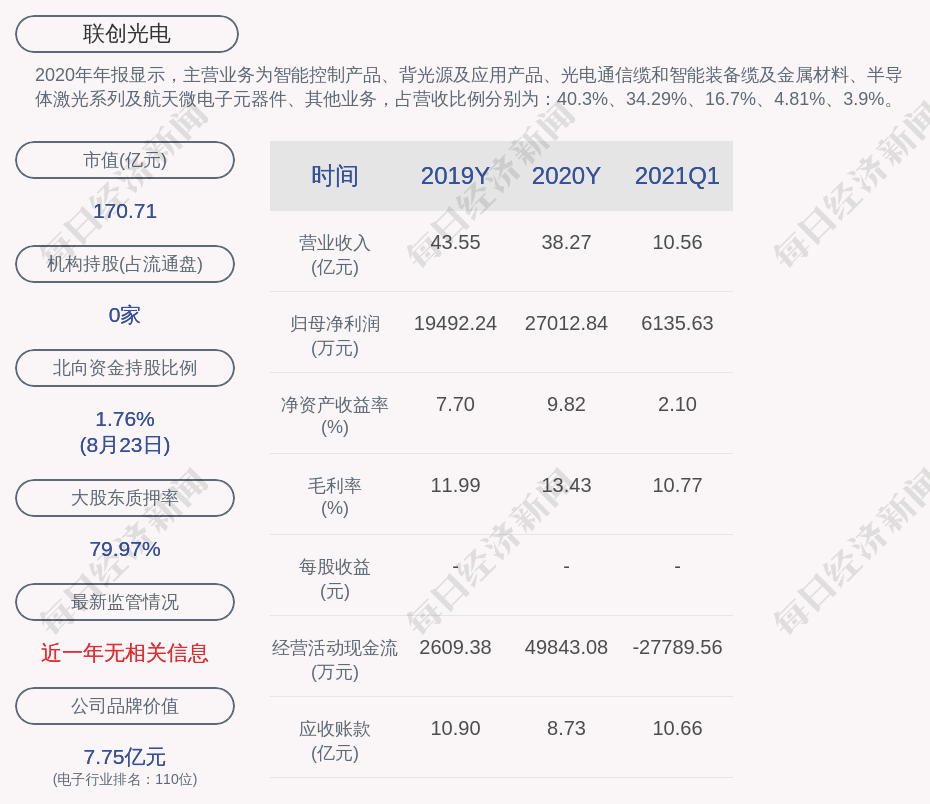Select revenue cell '10.56'
This screenshot has width=930, height=804.
point(677,243)
